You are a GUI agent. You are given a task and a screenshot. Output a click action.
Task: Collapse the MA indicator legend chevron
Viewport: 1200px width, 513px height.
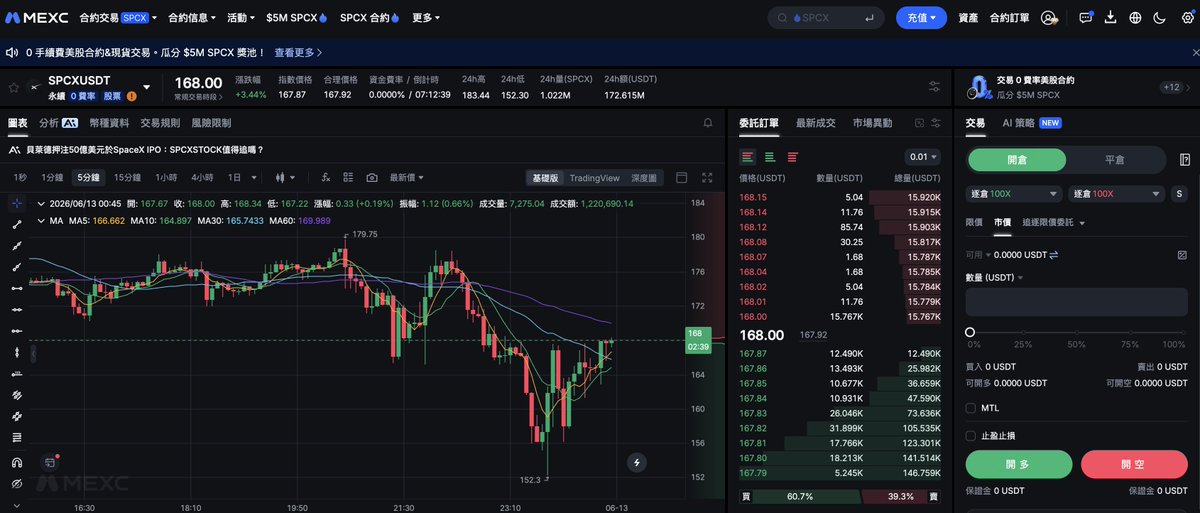point(40,219)
